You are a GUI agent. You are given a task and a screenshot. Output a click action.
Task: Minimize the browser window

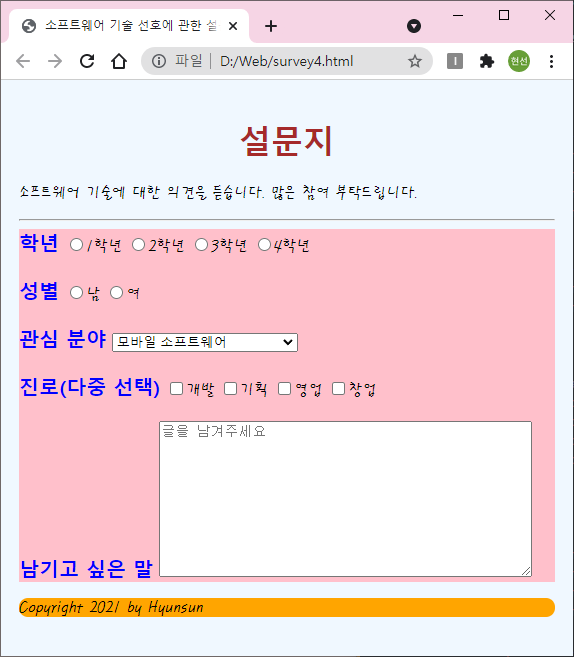click(458, 16)
